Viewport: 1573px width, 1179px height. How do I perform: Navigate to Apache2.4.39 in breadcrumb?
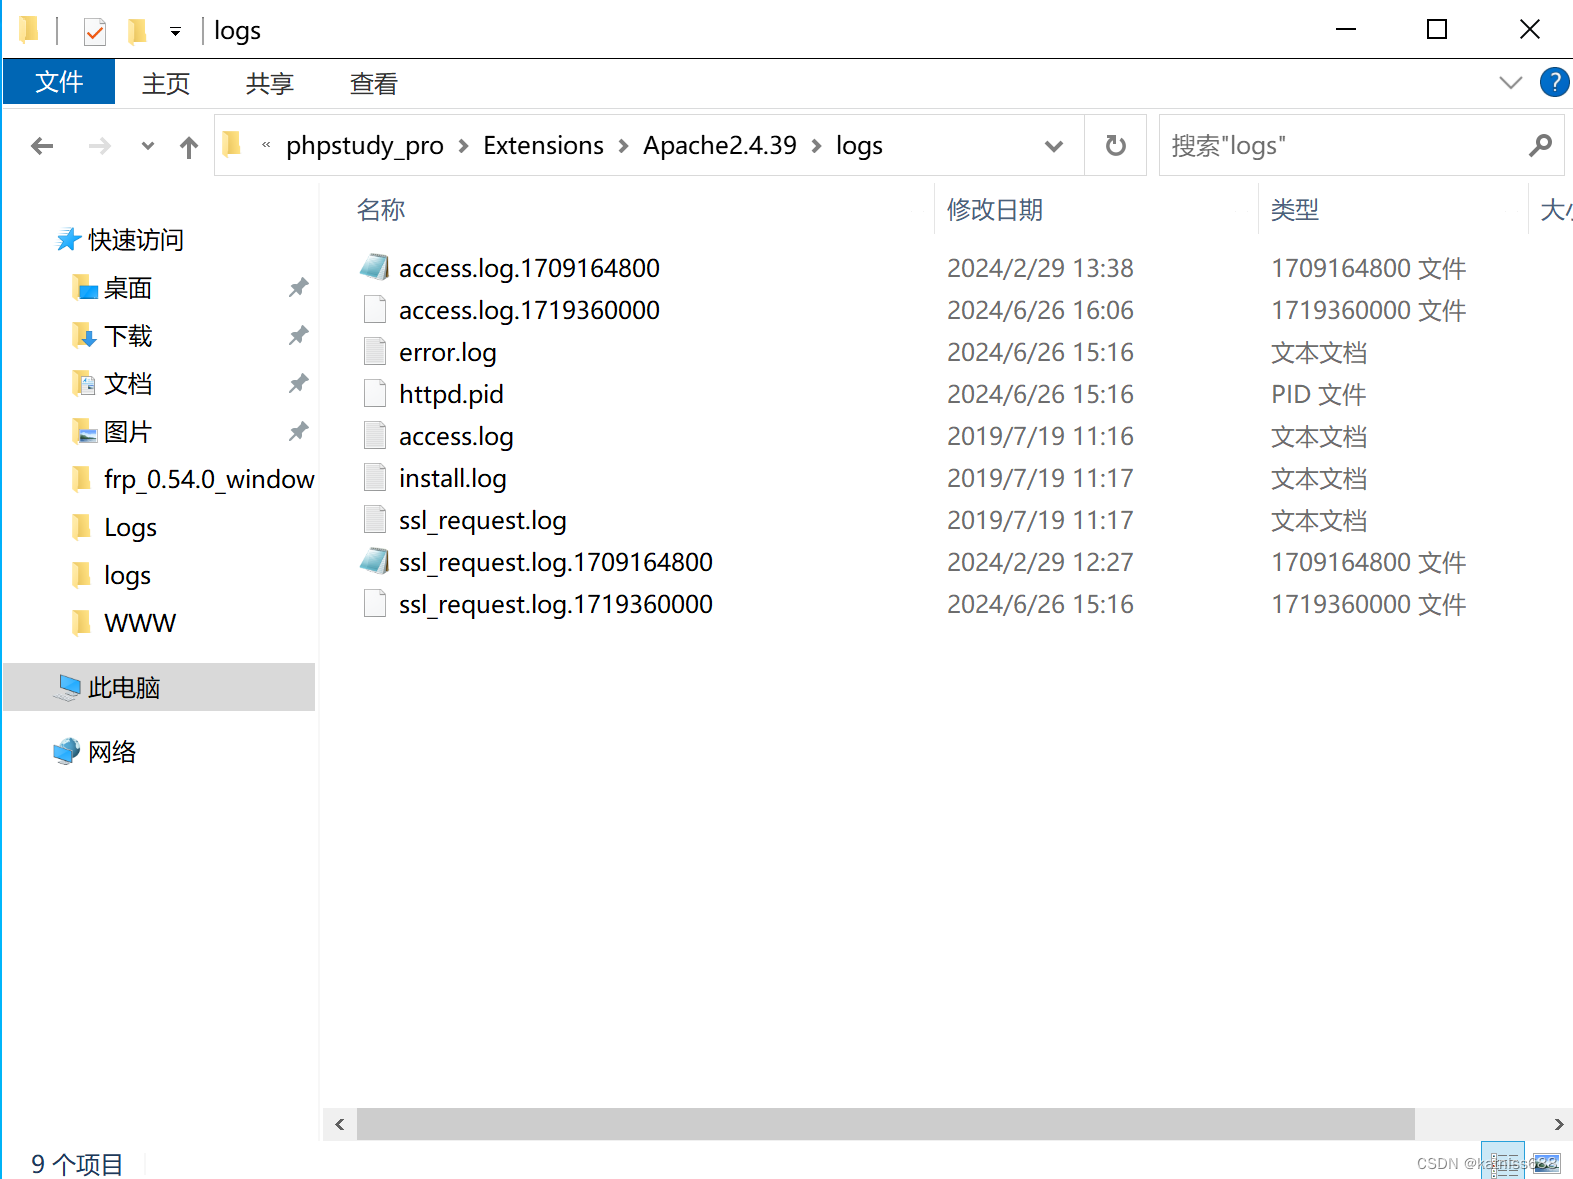pyautogui.click(x=720, y=146)
